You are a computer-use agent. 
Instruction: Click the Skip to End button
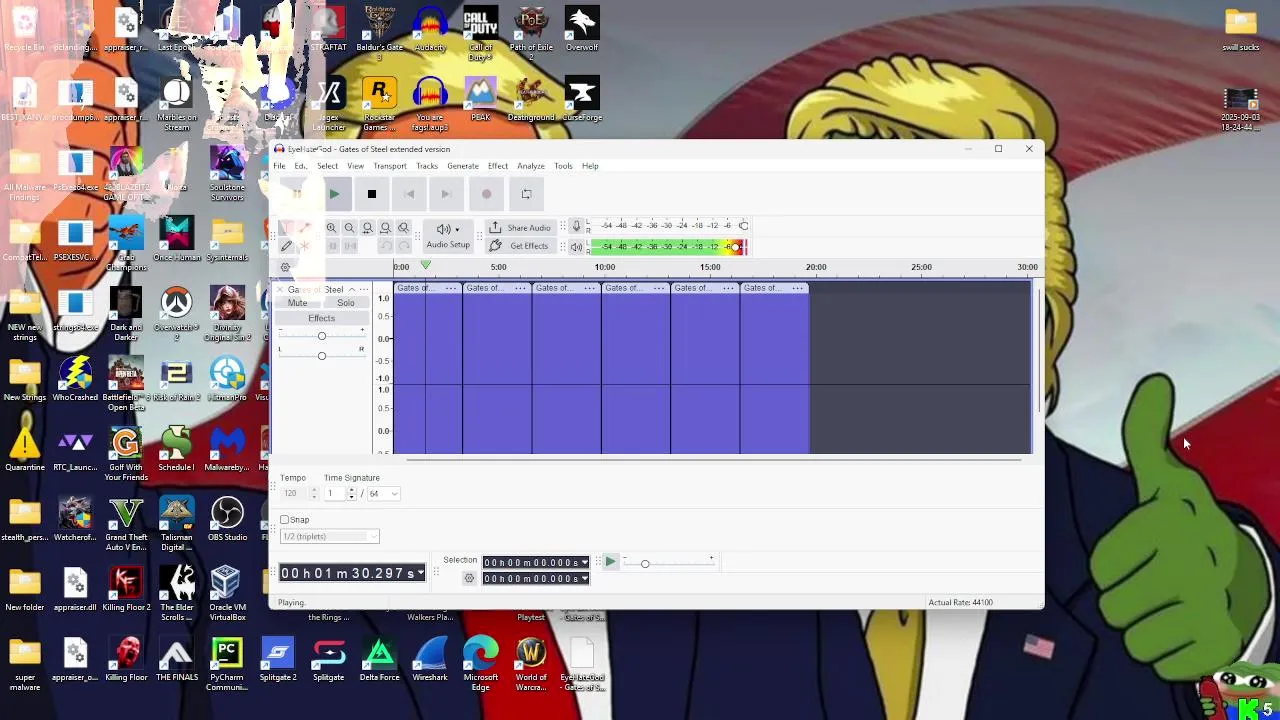pos(446,194)
